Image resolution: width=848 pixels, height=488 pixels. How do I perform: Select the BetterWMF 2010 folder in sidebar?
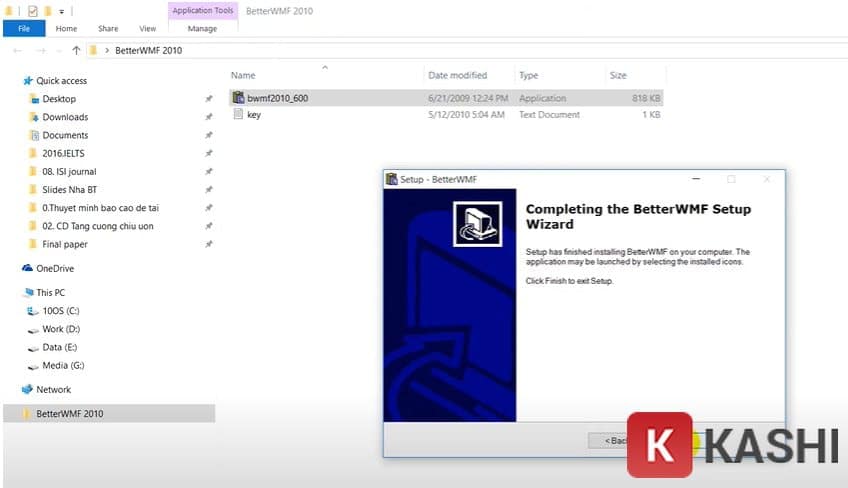tap(69, 414)
